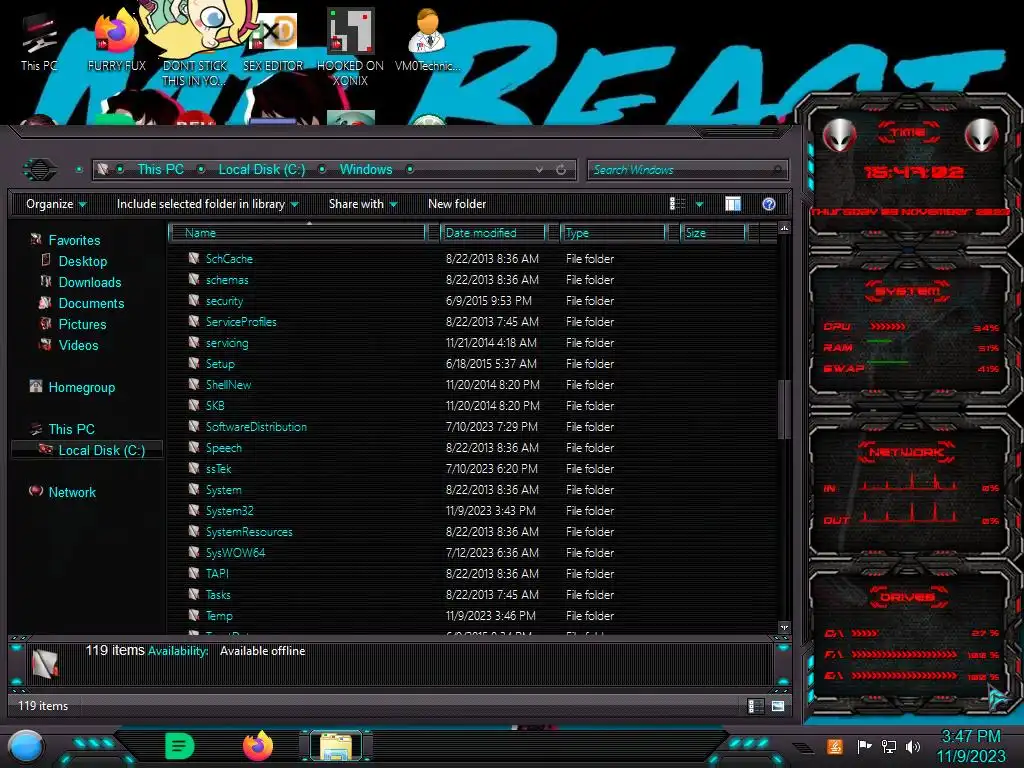1024x768 pixels.
Task: Select the SoftwareDistribution folder
Action: point(256,426)
